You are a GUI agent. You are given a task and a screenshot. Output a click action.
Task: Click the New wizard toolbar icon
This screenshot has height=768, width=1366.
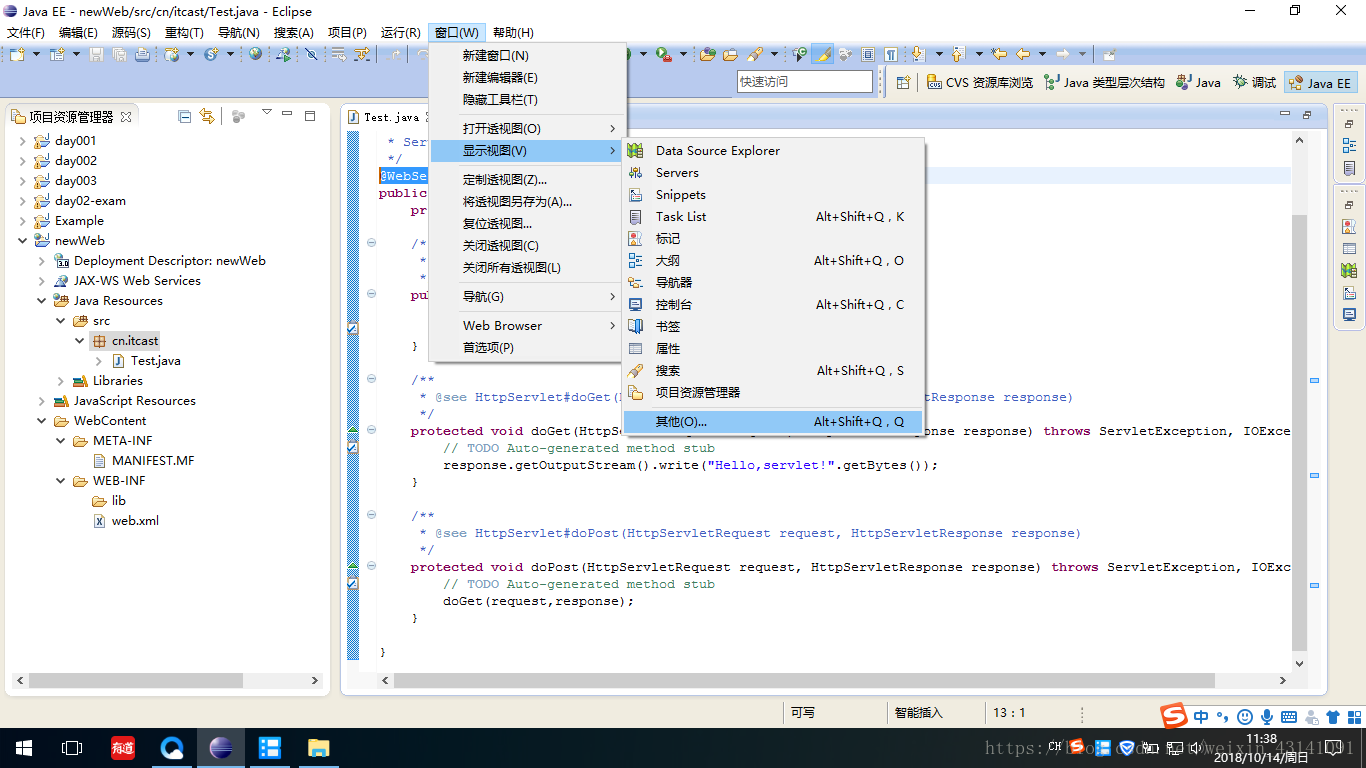pos(17,54)
